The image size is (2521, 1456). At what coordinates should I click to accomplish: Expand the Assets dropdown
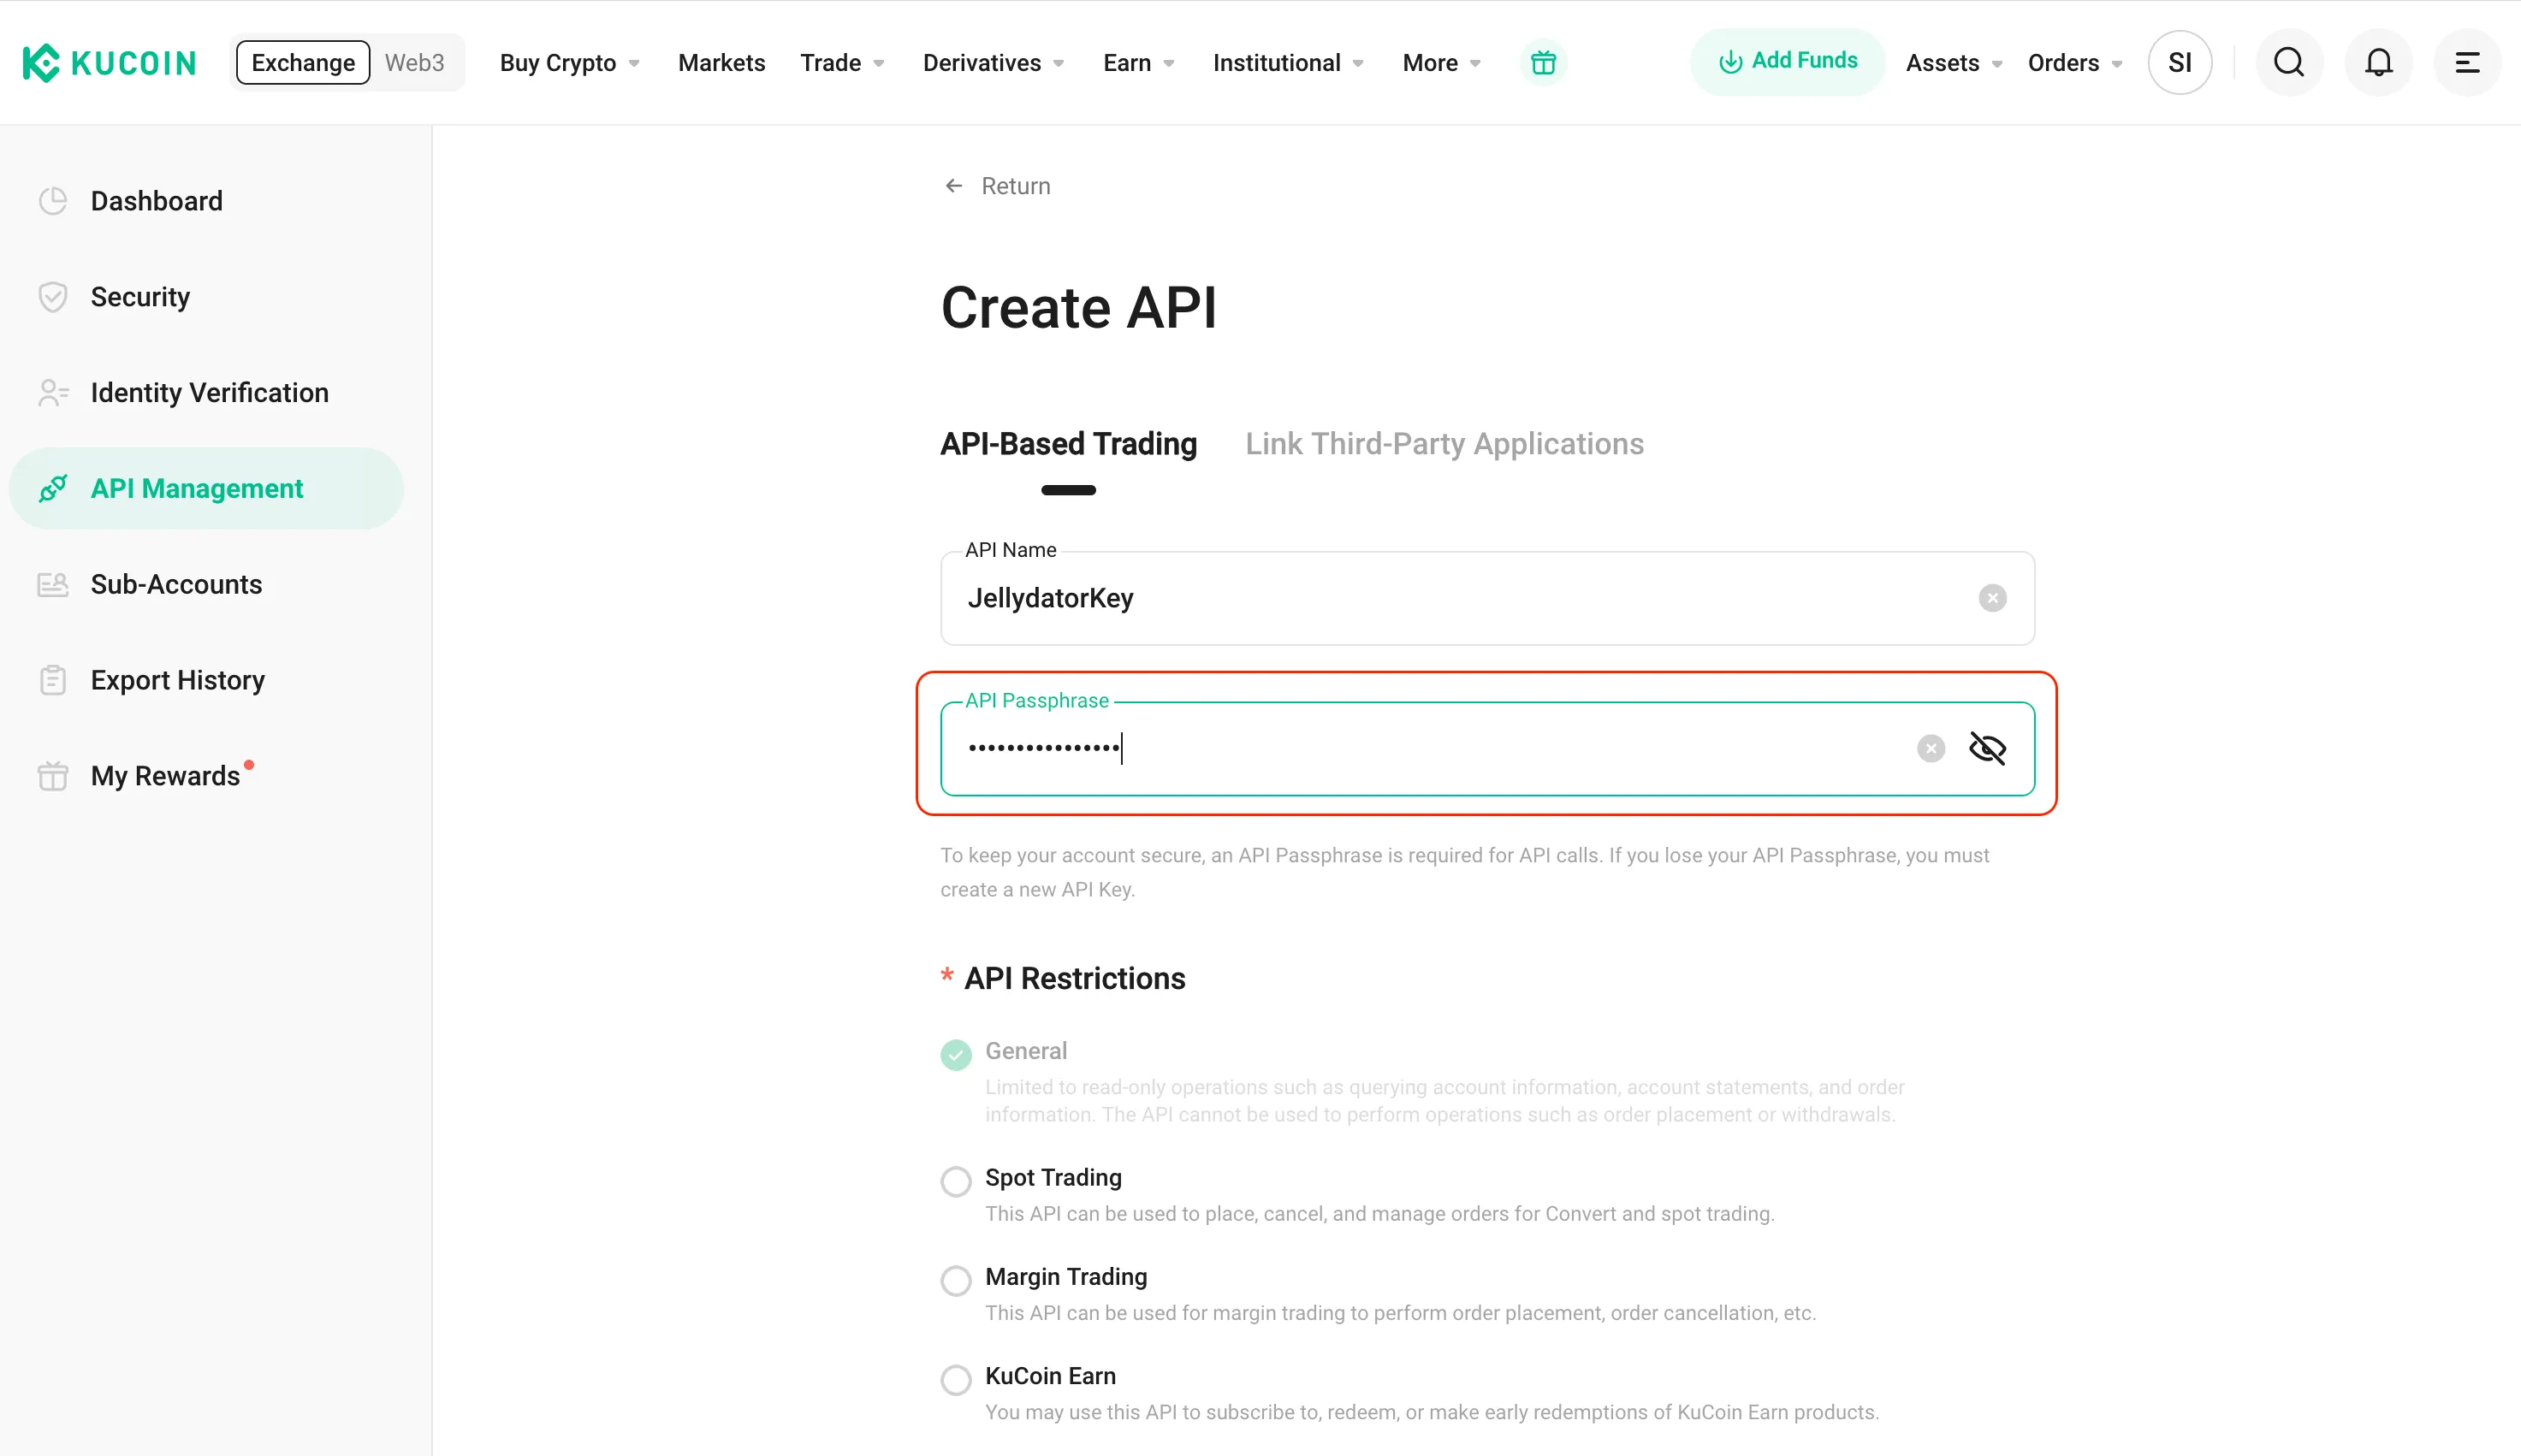click(1954, 63)
